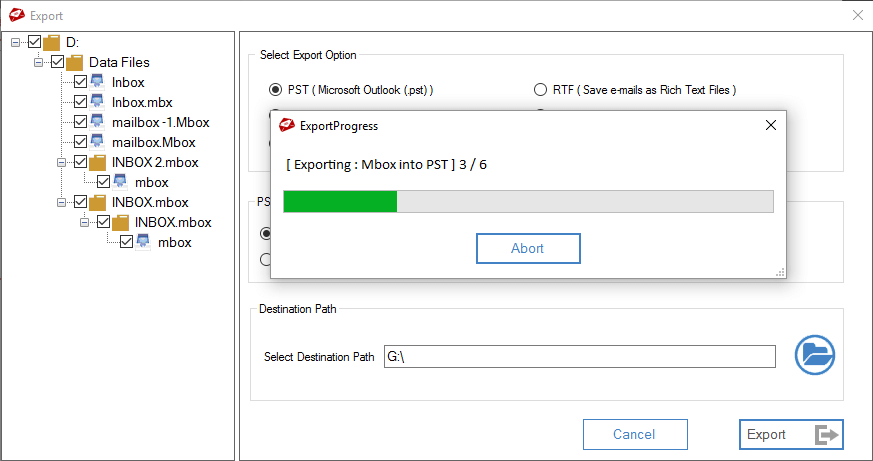Click the mail icon of mbox under nested INBOX.mbox
Screen dimensions: 873x461
tap(143, 242)
